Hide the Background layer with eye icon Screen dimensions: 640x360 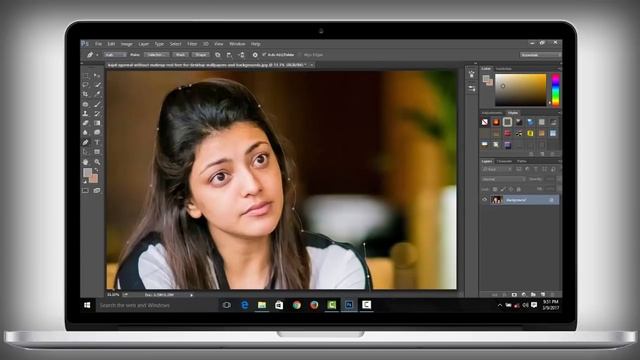tap(484, 200)
